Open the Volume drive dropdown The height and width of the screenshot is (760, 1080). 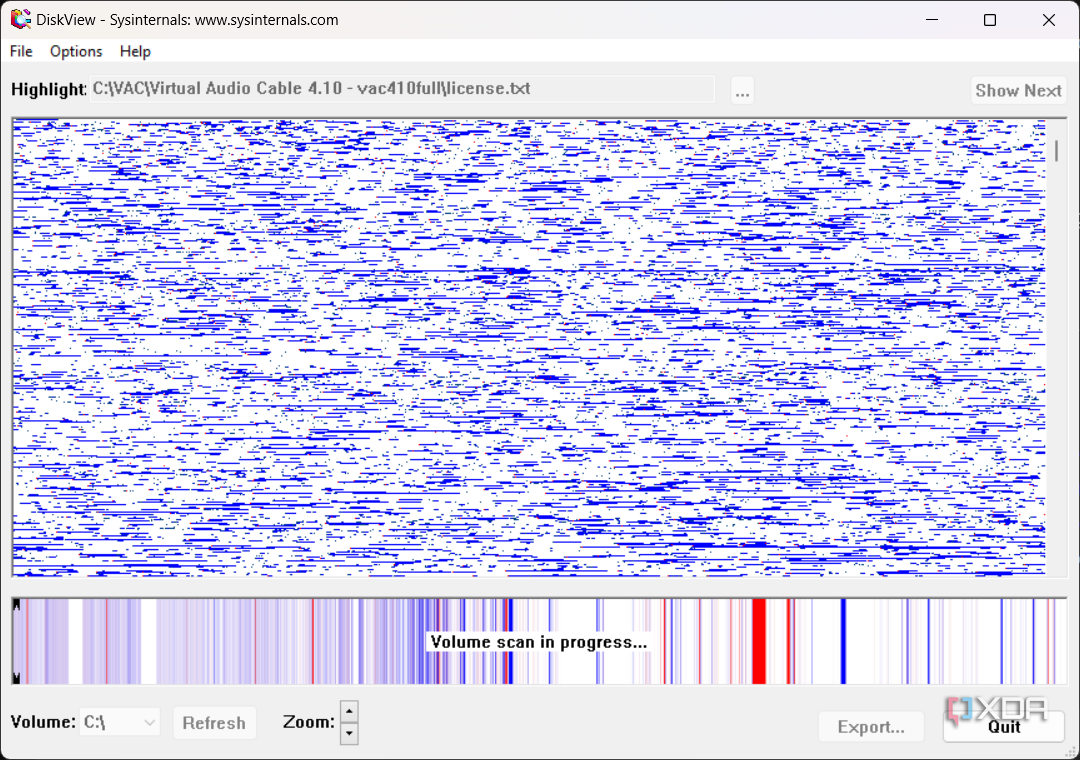pos(120,722)
